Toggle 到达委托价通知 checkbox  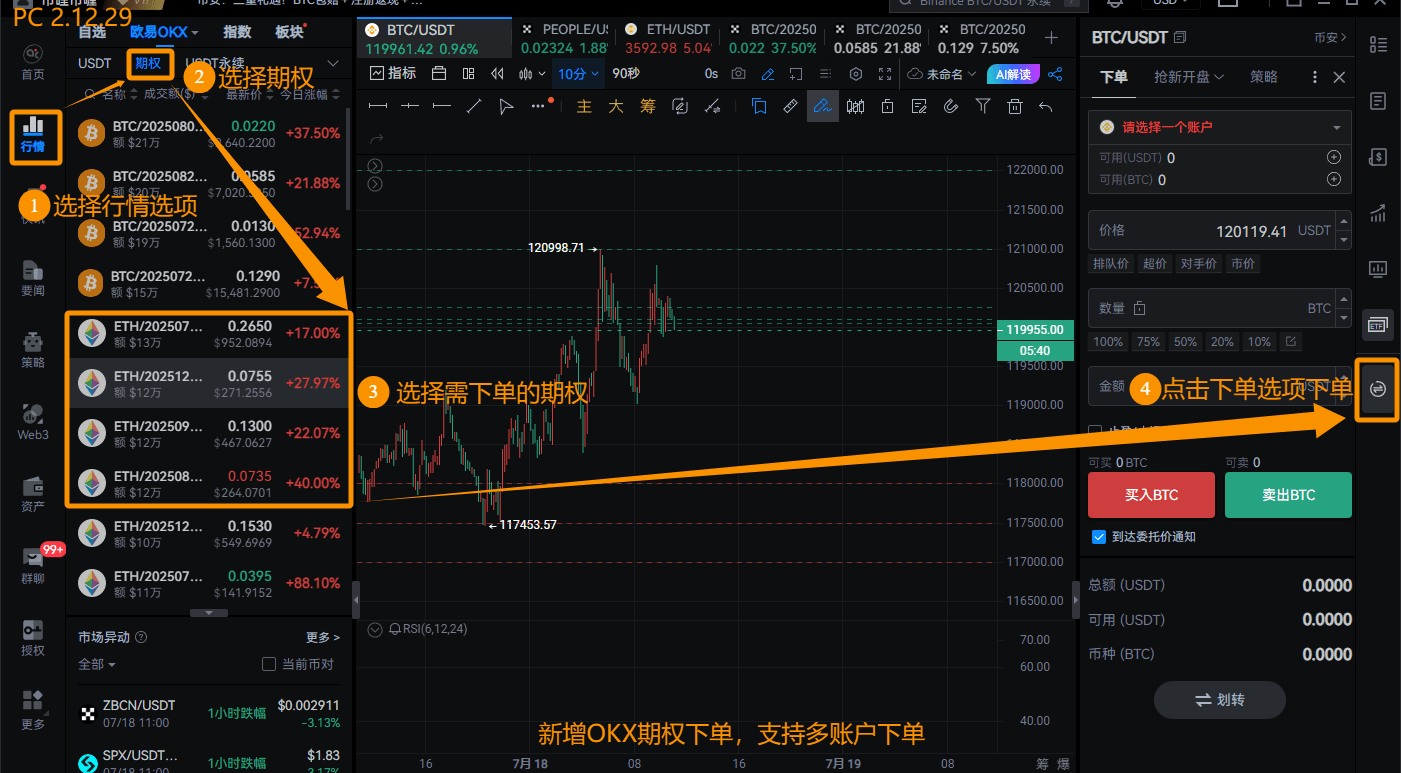point(1100,537)
